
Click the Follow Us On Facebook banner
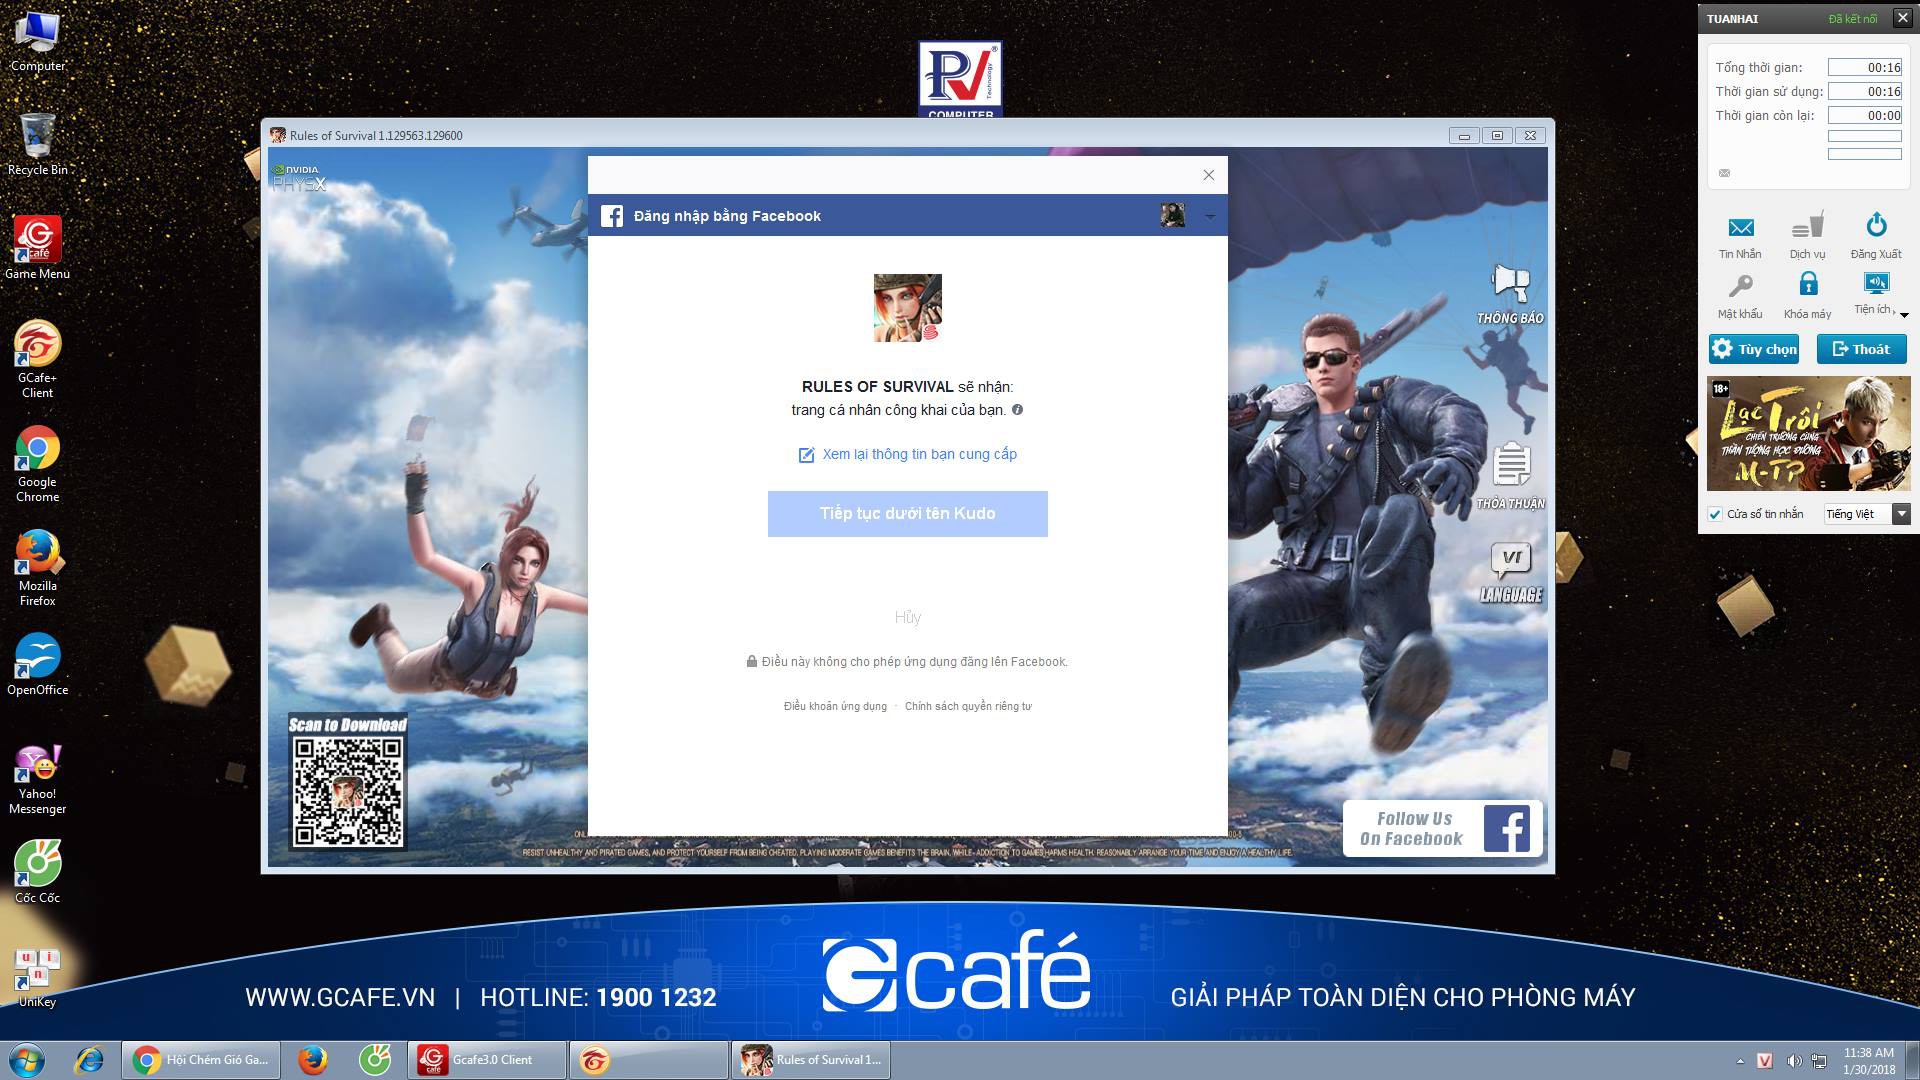click(1442, 829)
